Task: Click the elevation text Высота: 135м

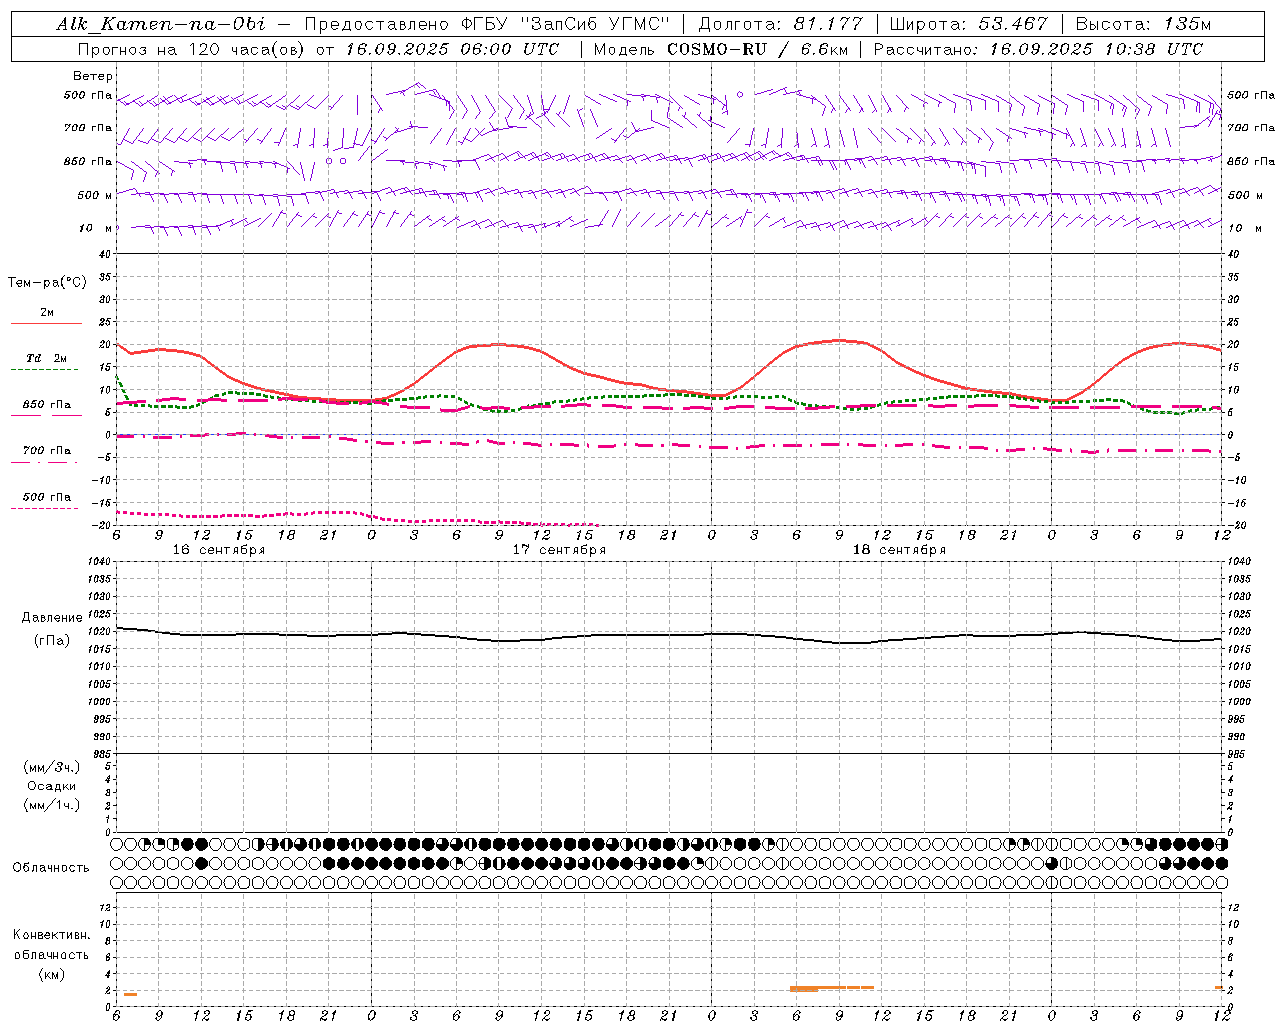Action: pos(1143,24)
